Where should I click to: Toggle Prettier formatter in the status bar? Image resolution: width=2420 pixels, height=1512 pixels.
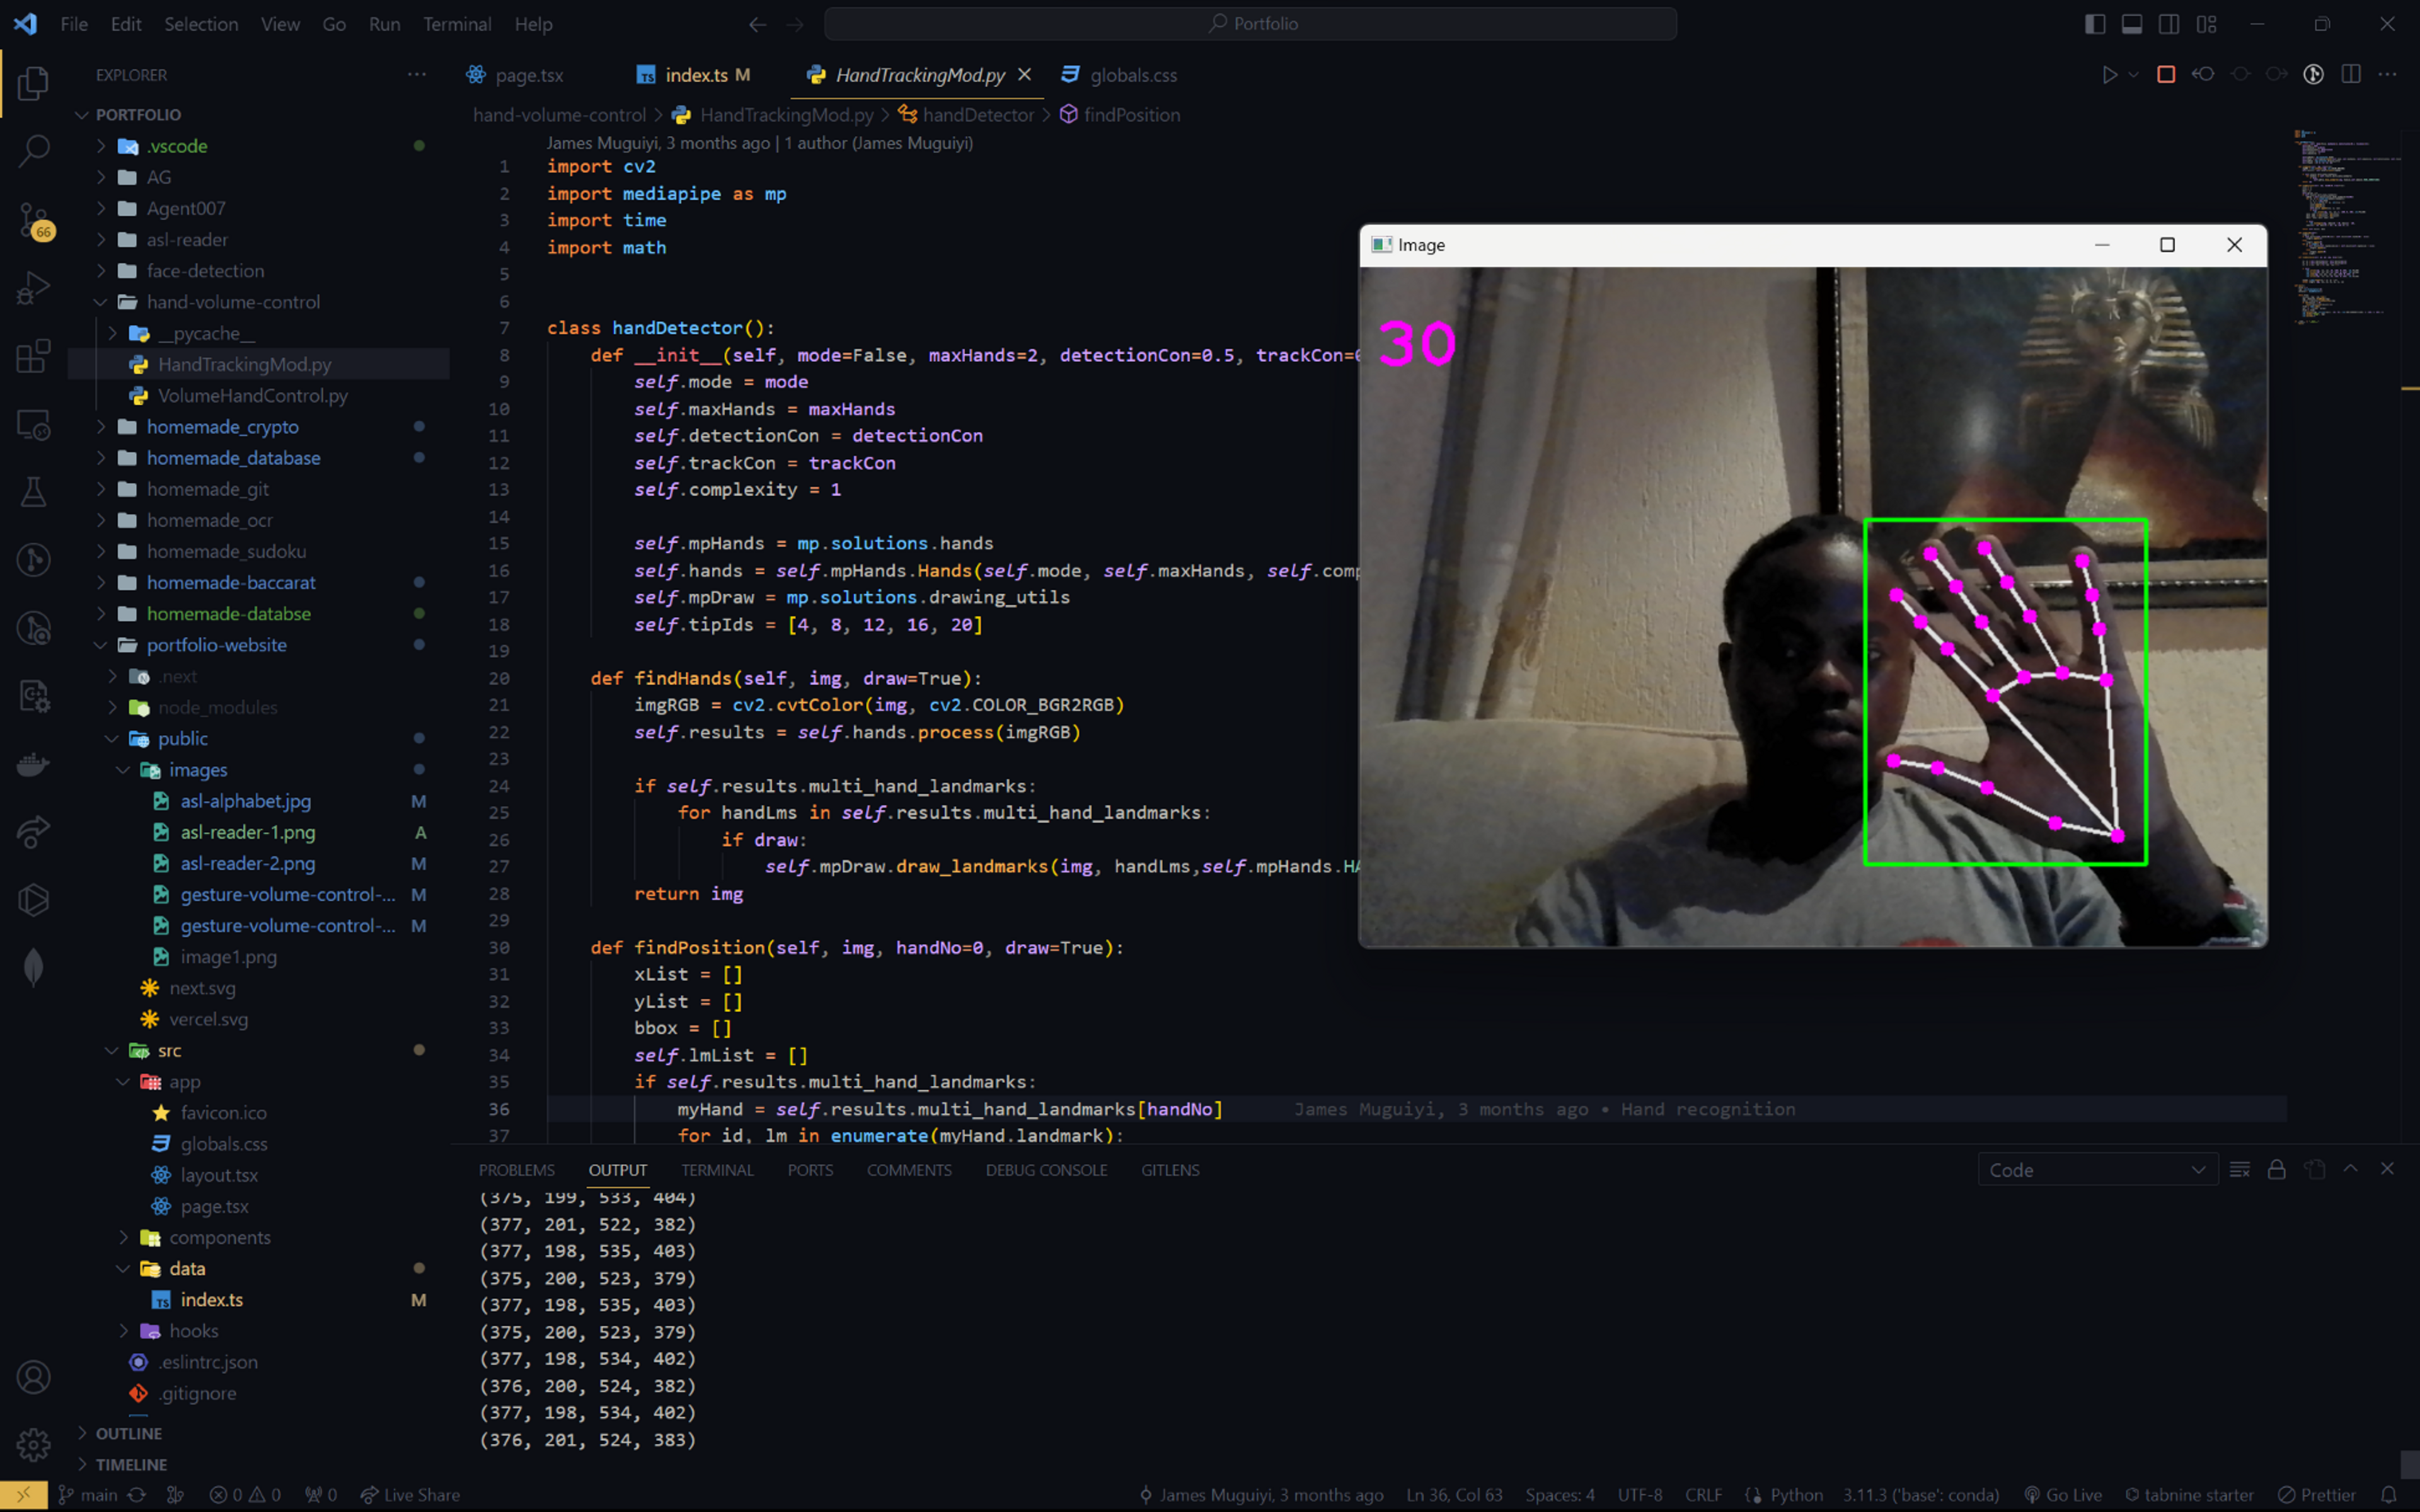pyautogui.click(x=2317, y=1495)
